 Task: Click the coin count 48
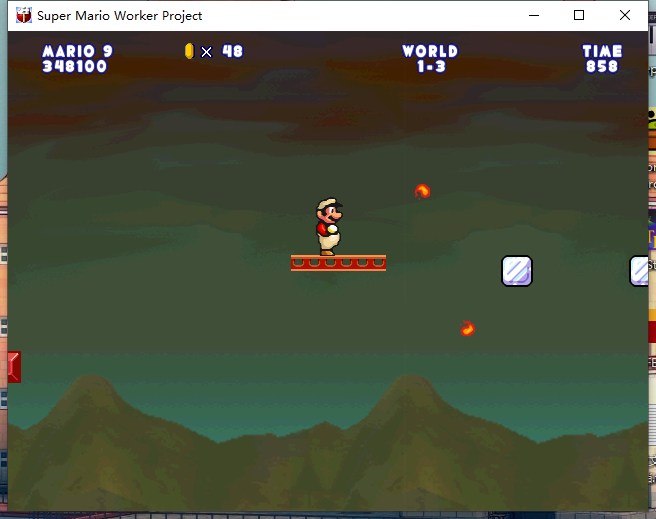[232, 51]
